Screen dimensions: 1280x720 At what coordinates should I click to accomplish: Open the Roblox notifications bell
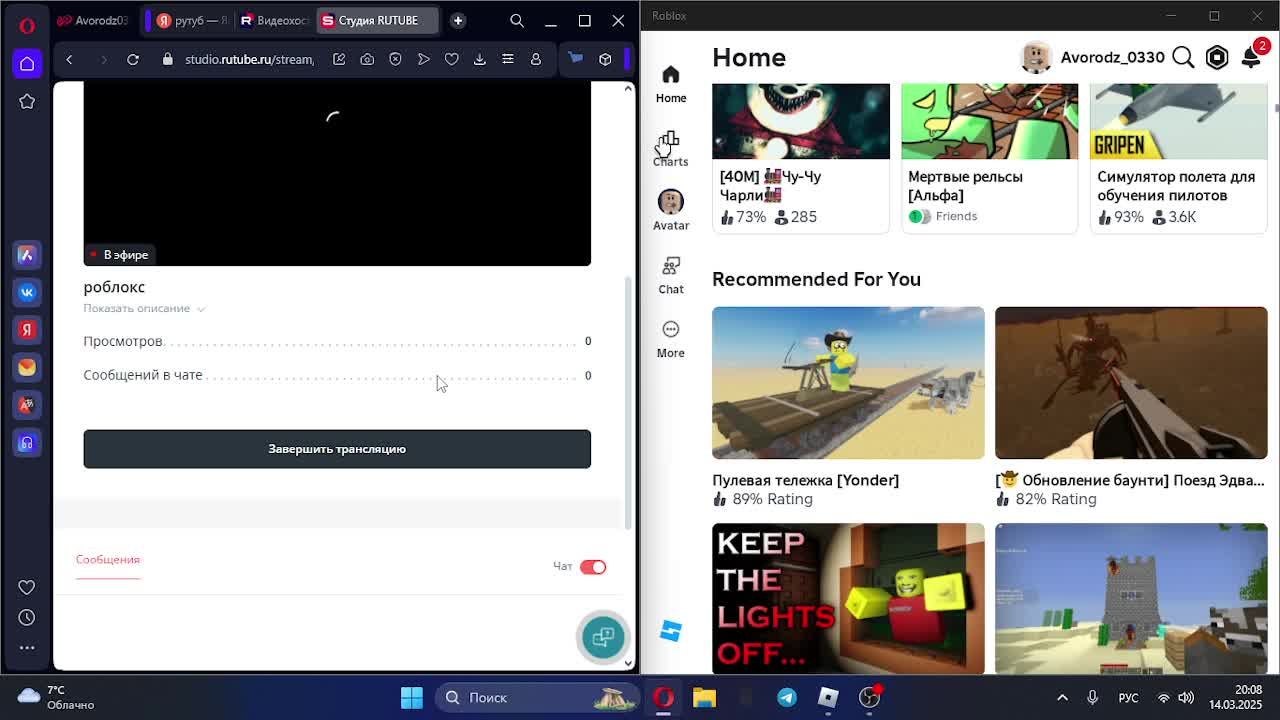pos(1251,57)
